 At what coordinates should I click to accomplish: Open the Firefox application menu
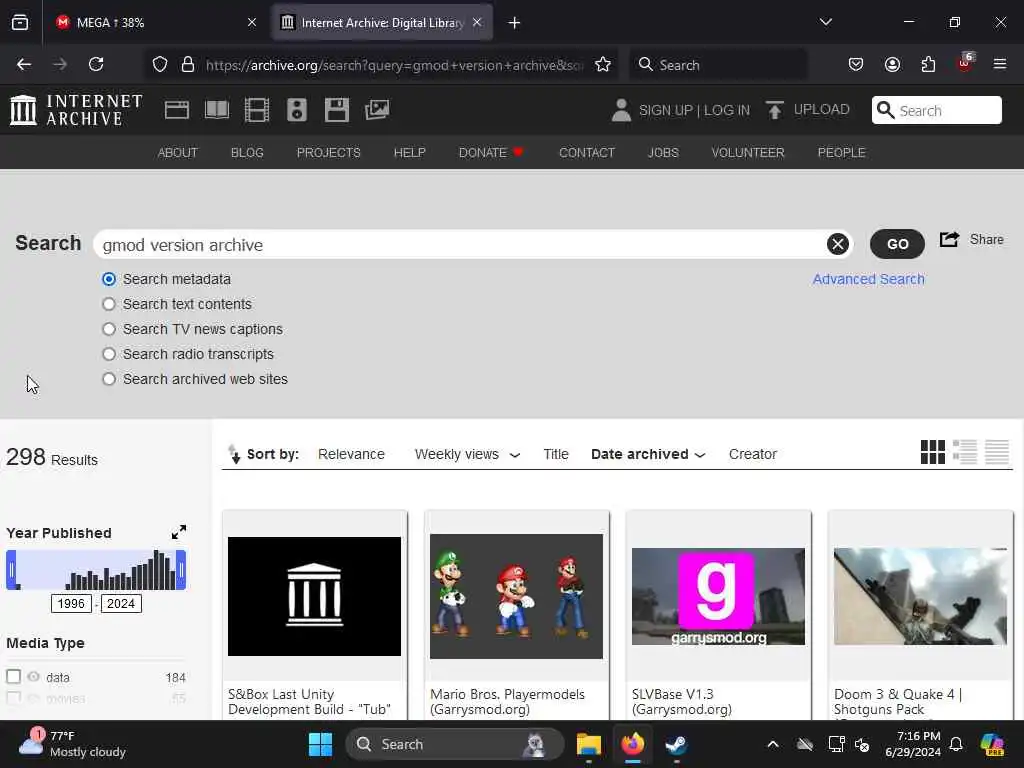[1000, 64]
